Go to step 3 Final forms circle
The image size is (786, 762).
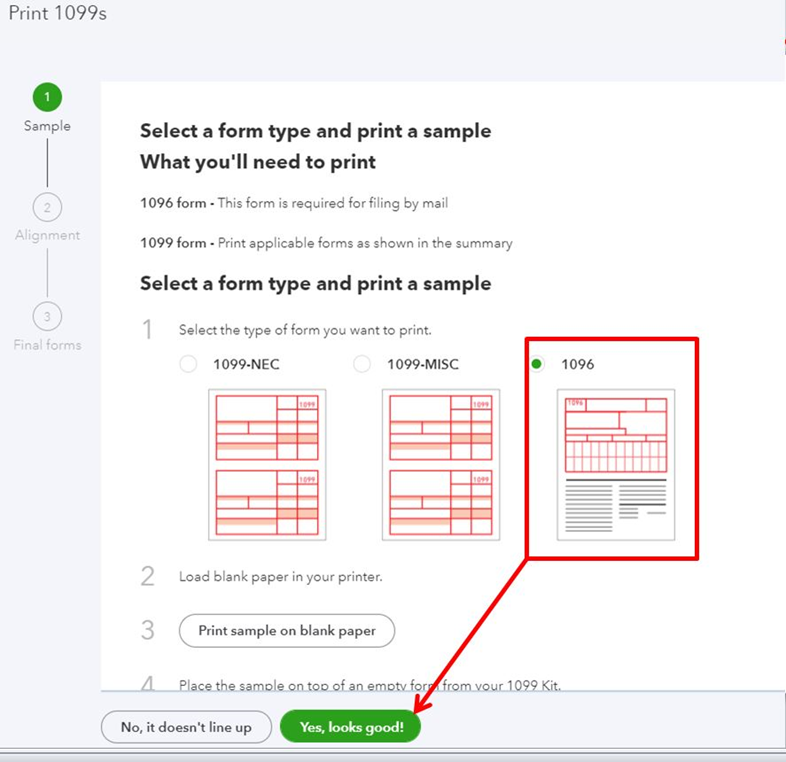pyautogui.click(x=47, y=316)
